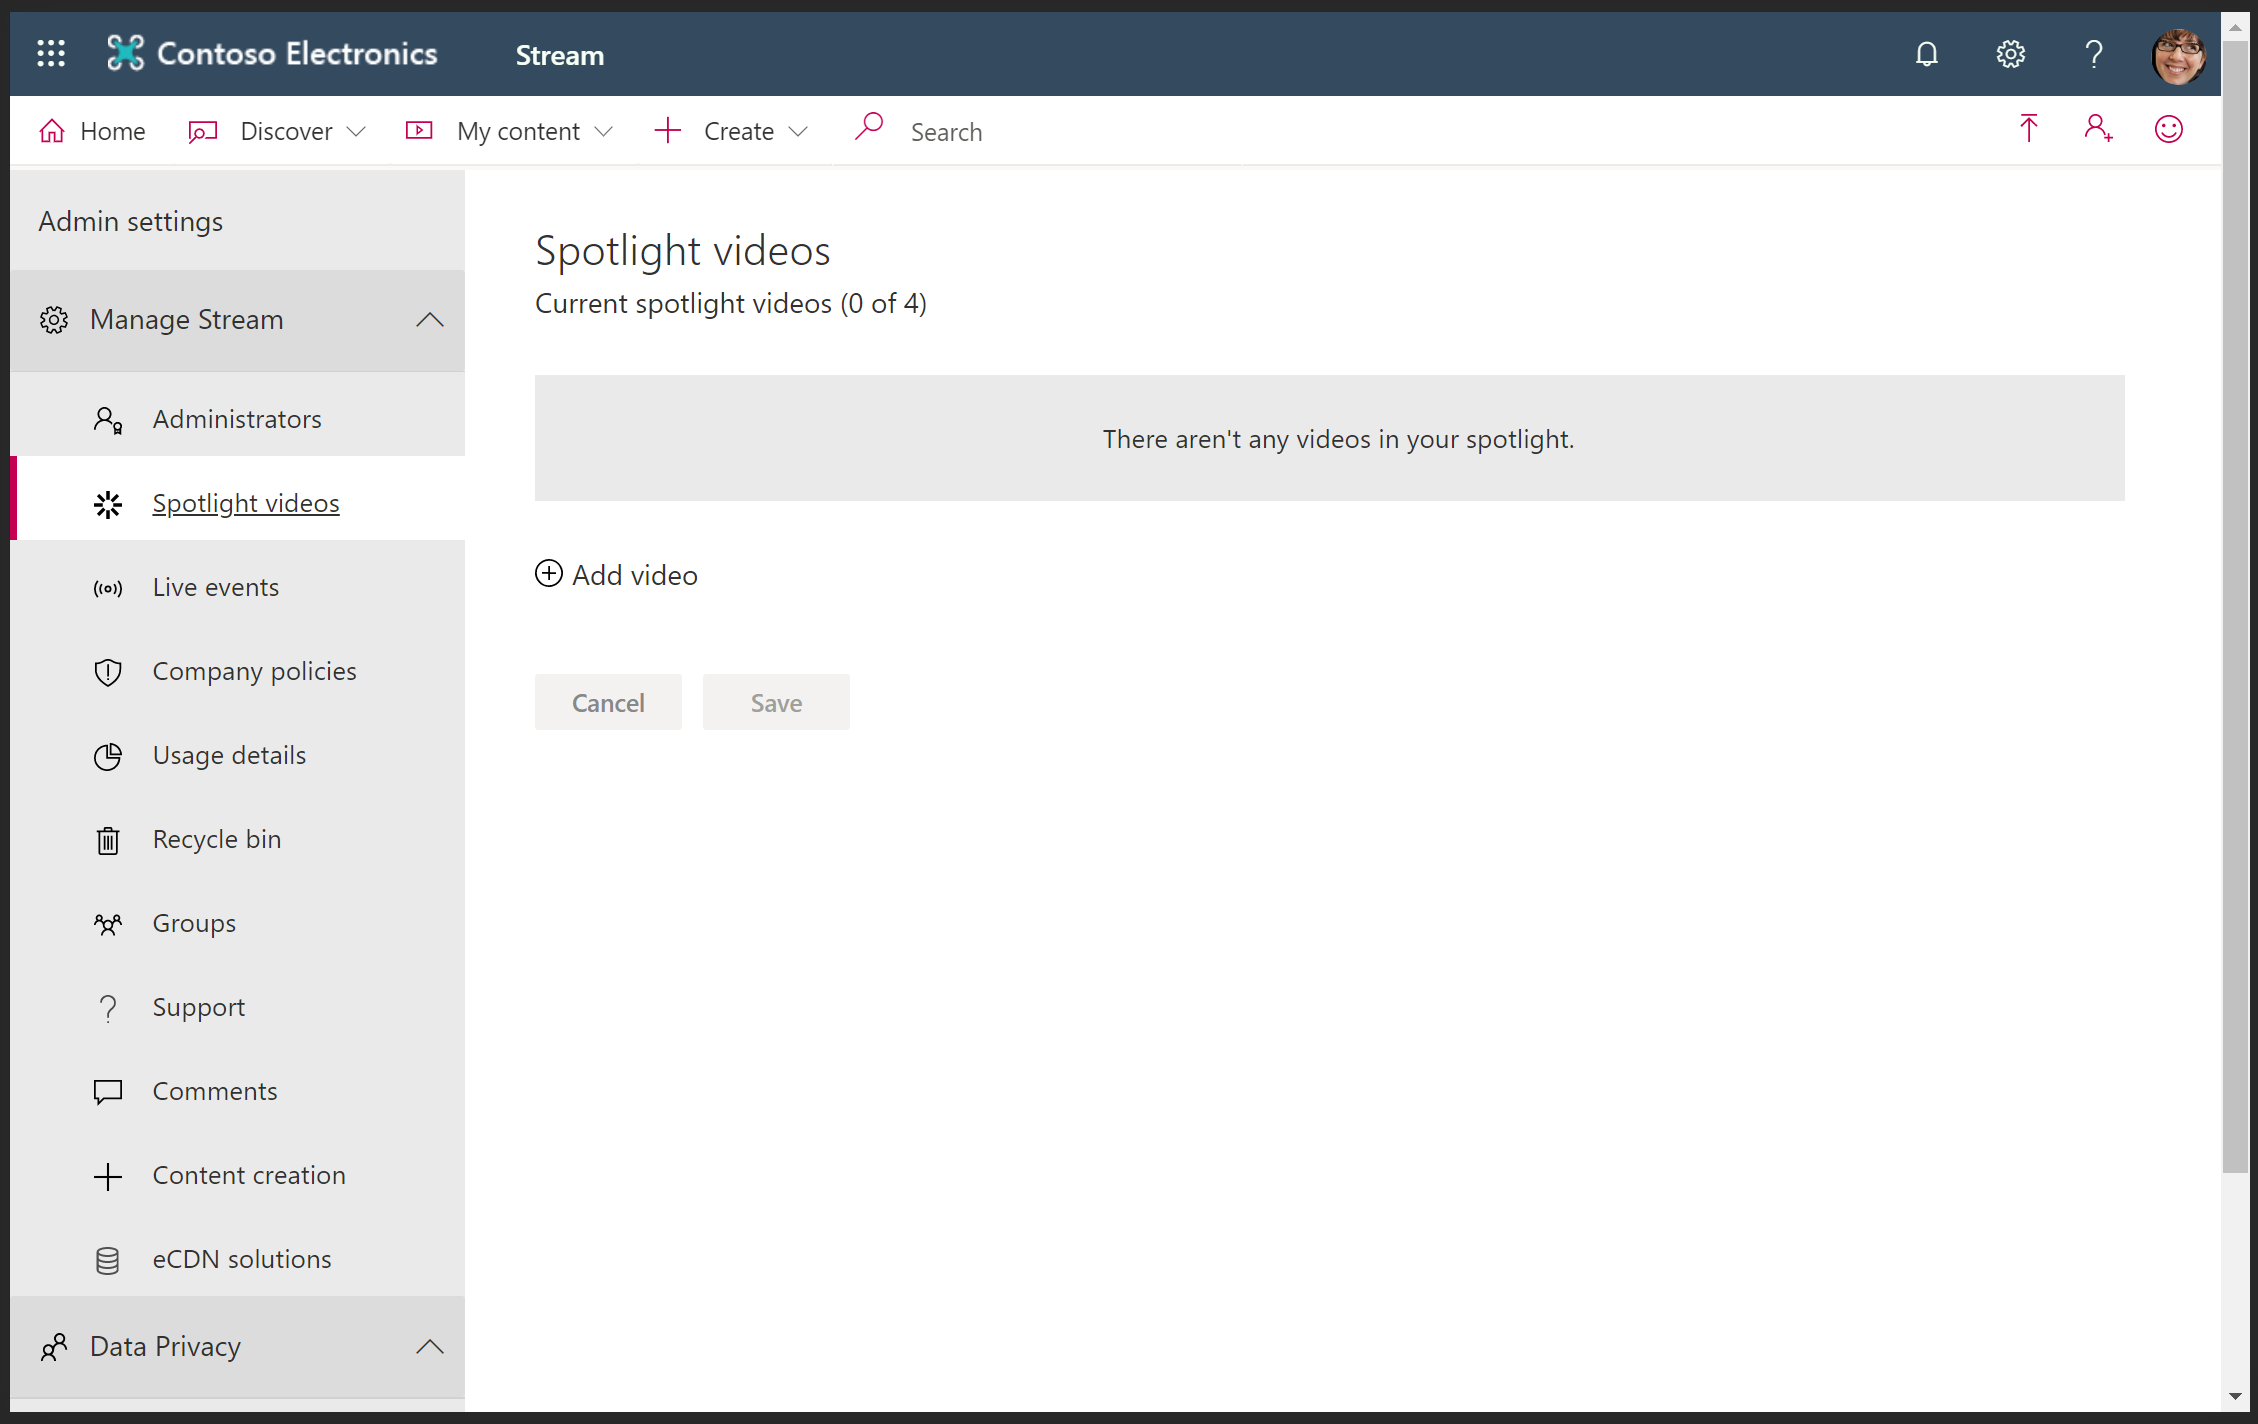2258x1424 pixels.
Task: Open the notifications bell
Action: 1926,54
